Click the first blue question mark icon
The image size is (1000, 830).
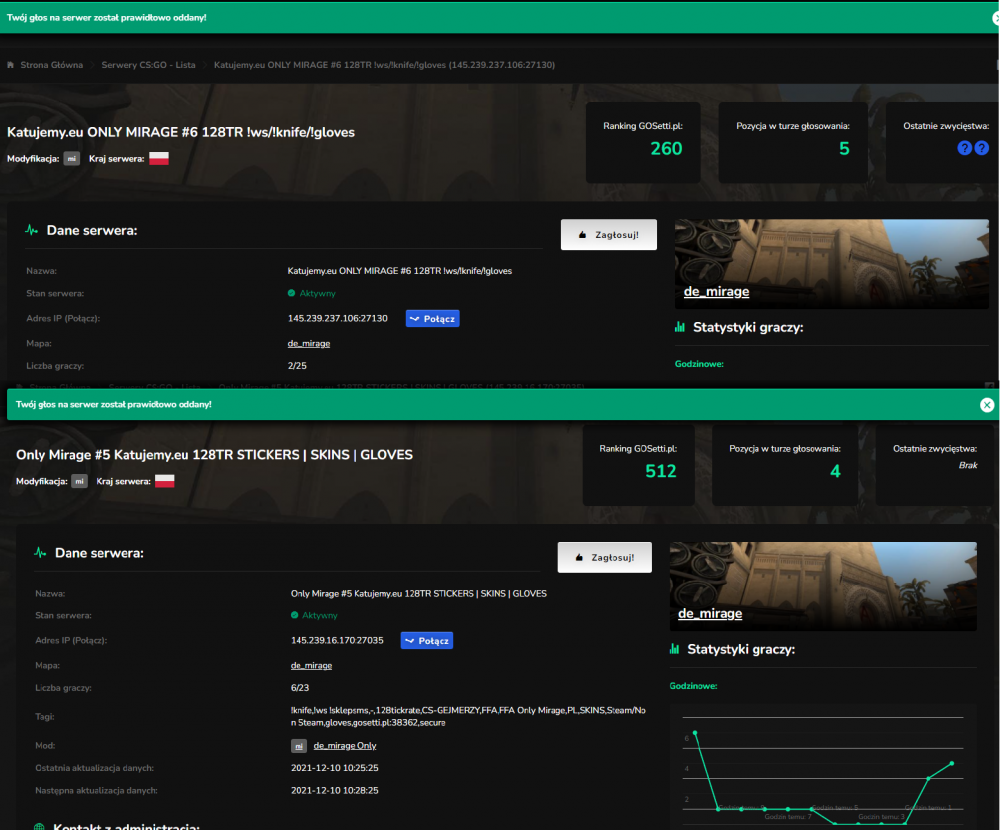coord(964,148)
